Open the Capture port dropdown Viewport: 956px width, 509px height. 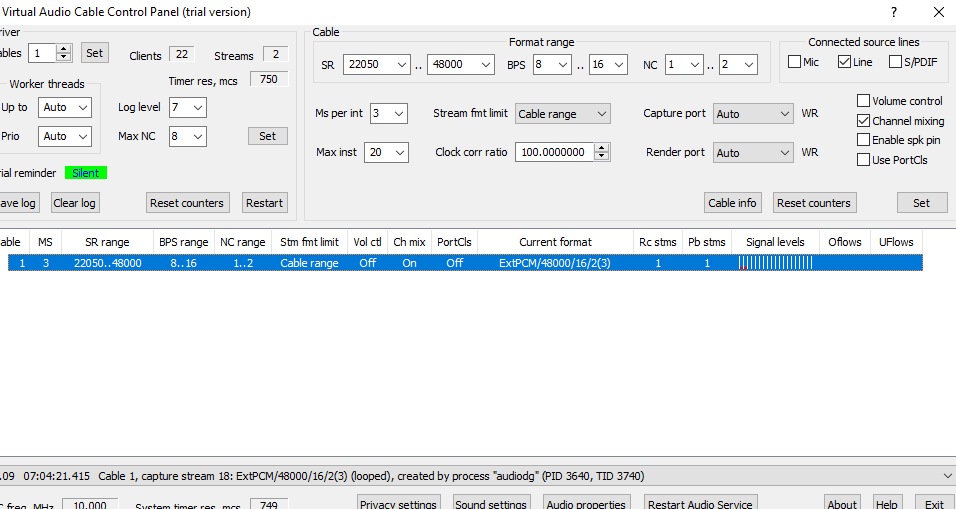tap(754, 113)
